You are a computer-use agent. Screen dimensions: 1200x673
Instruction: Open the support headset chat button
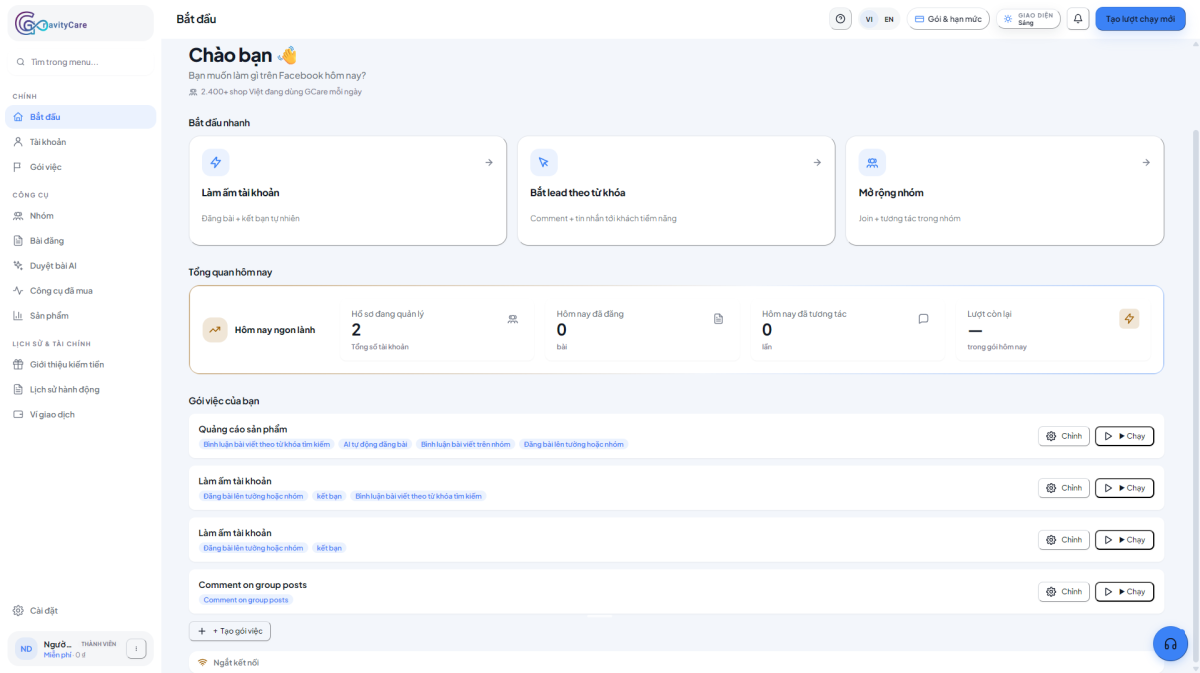click(1170, 644)
